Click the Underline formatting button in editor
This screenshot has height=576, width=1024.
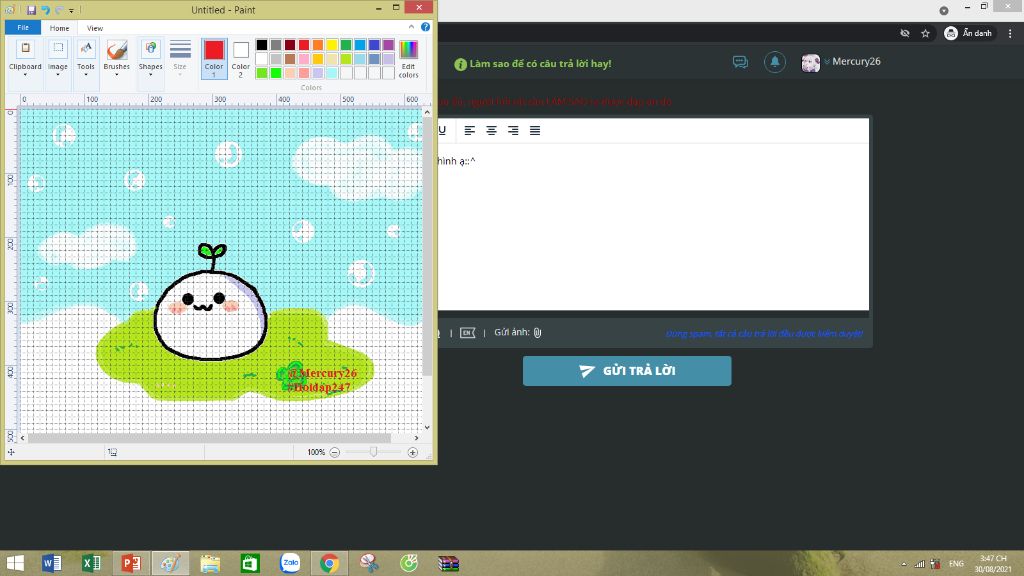coord(442,130)
